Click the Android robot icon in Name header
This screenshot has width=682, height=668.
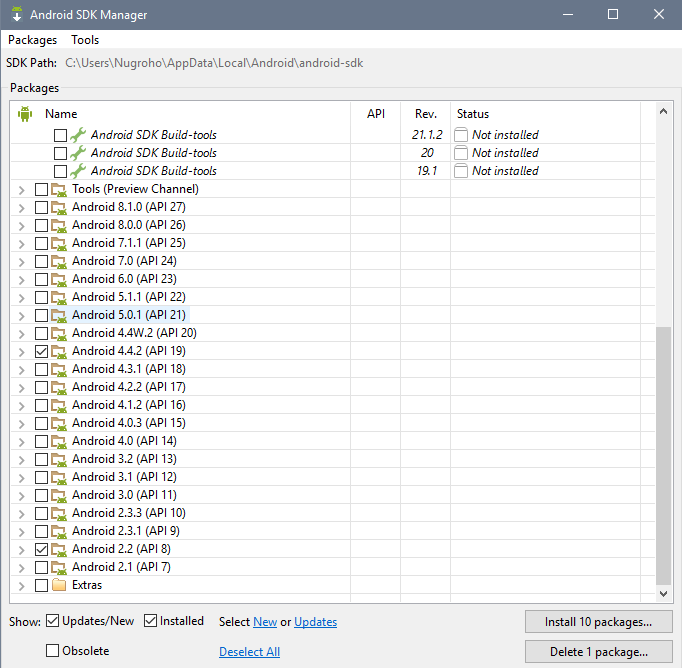pyautogui.click(x=25, y=114)
